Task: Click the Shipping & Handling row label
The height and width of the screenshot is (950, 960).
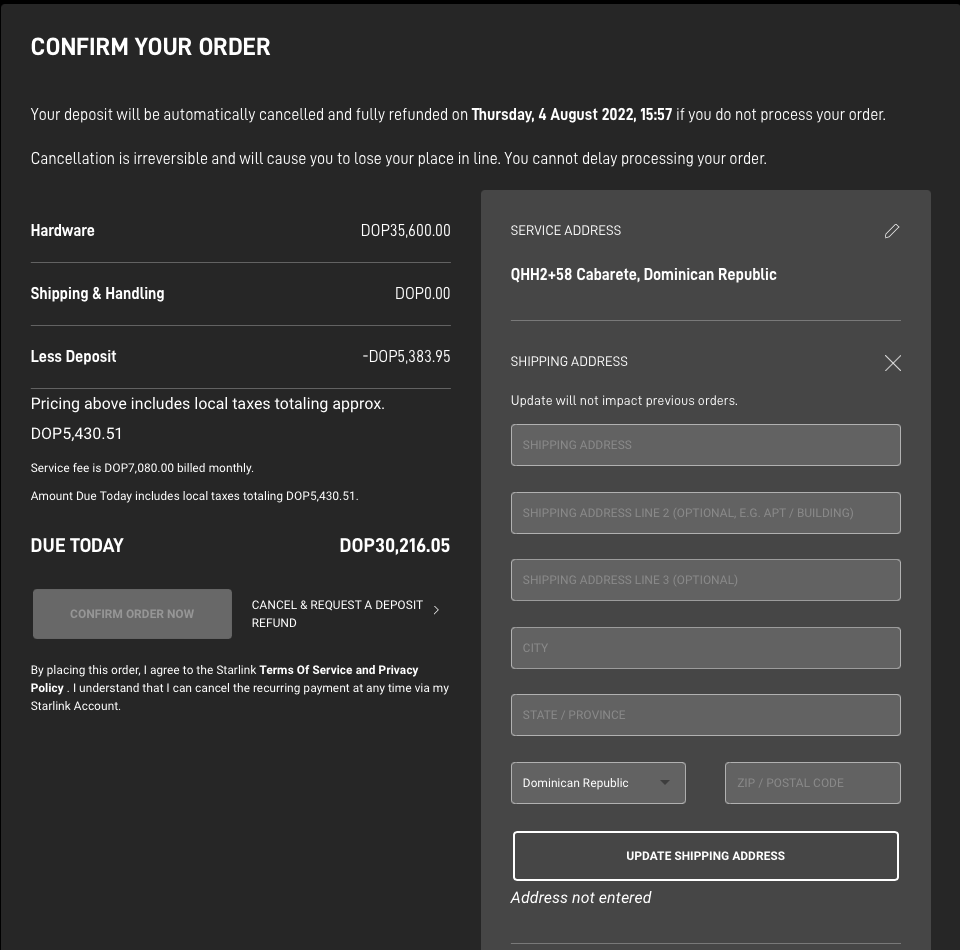Action: coord(97,294)
